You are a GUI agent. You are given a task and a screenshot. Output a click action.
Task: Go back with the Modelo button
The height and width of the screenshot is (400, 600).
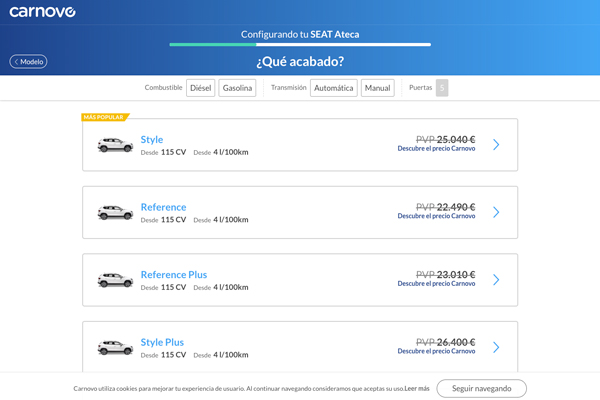point(28,62)
